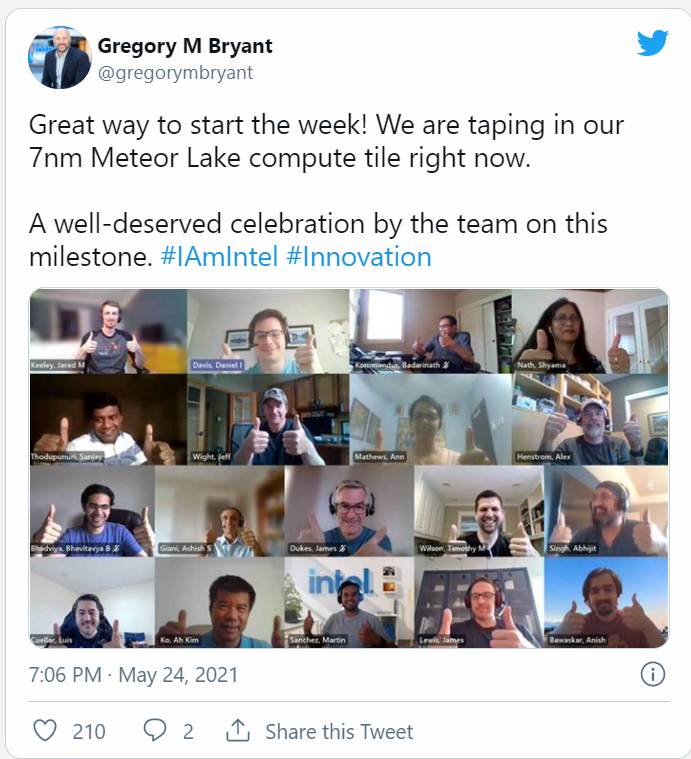Click the 210 likes count
This screenshot has width=691, height=759.
click(89, 731)
